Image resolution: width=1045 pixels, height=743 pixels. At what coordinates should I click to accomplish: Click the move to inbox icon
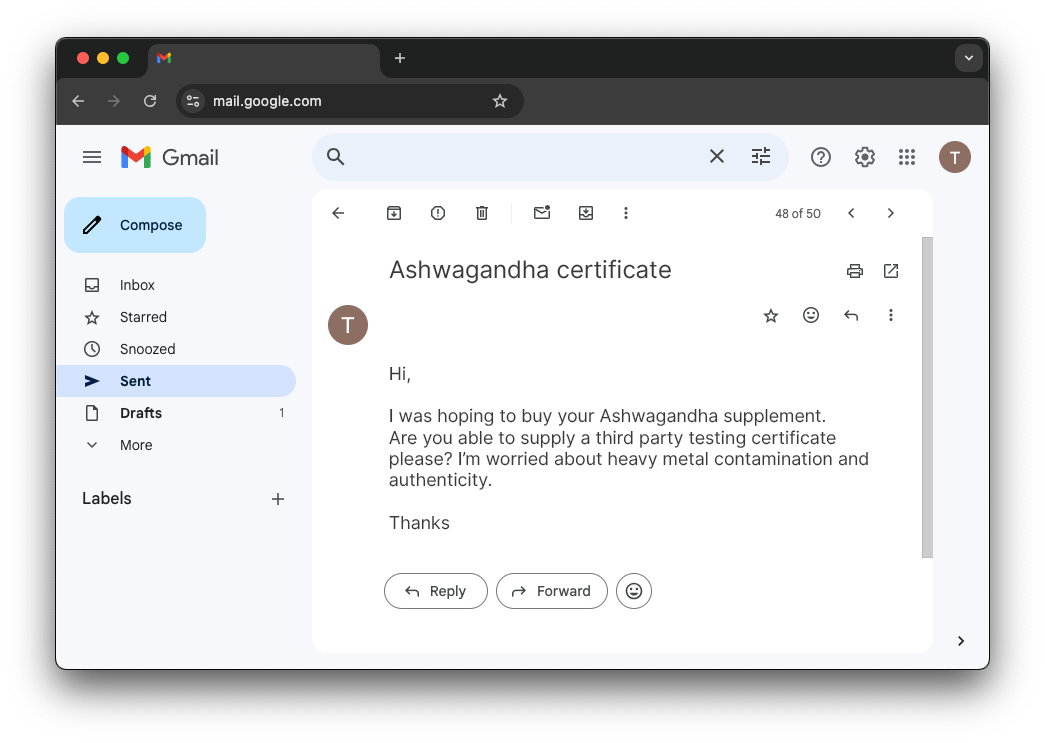tap(586, 213)
